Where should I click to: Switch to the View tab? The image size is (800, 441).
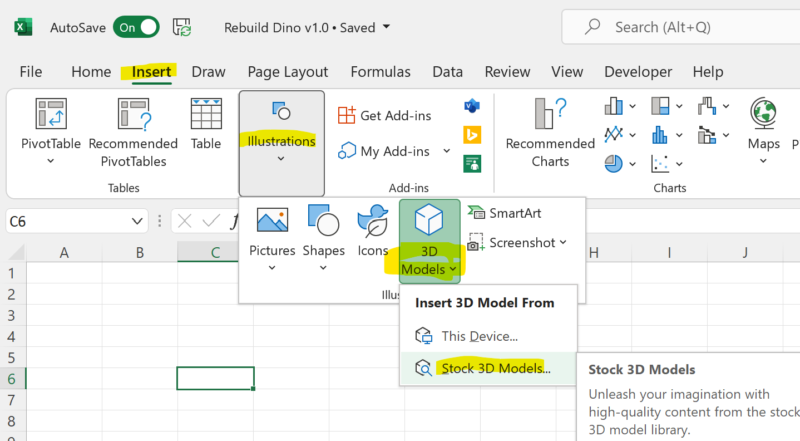pyautogui.click(x=567, y=72)
